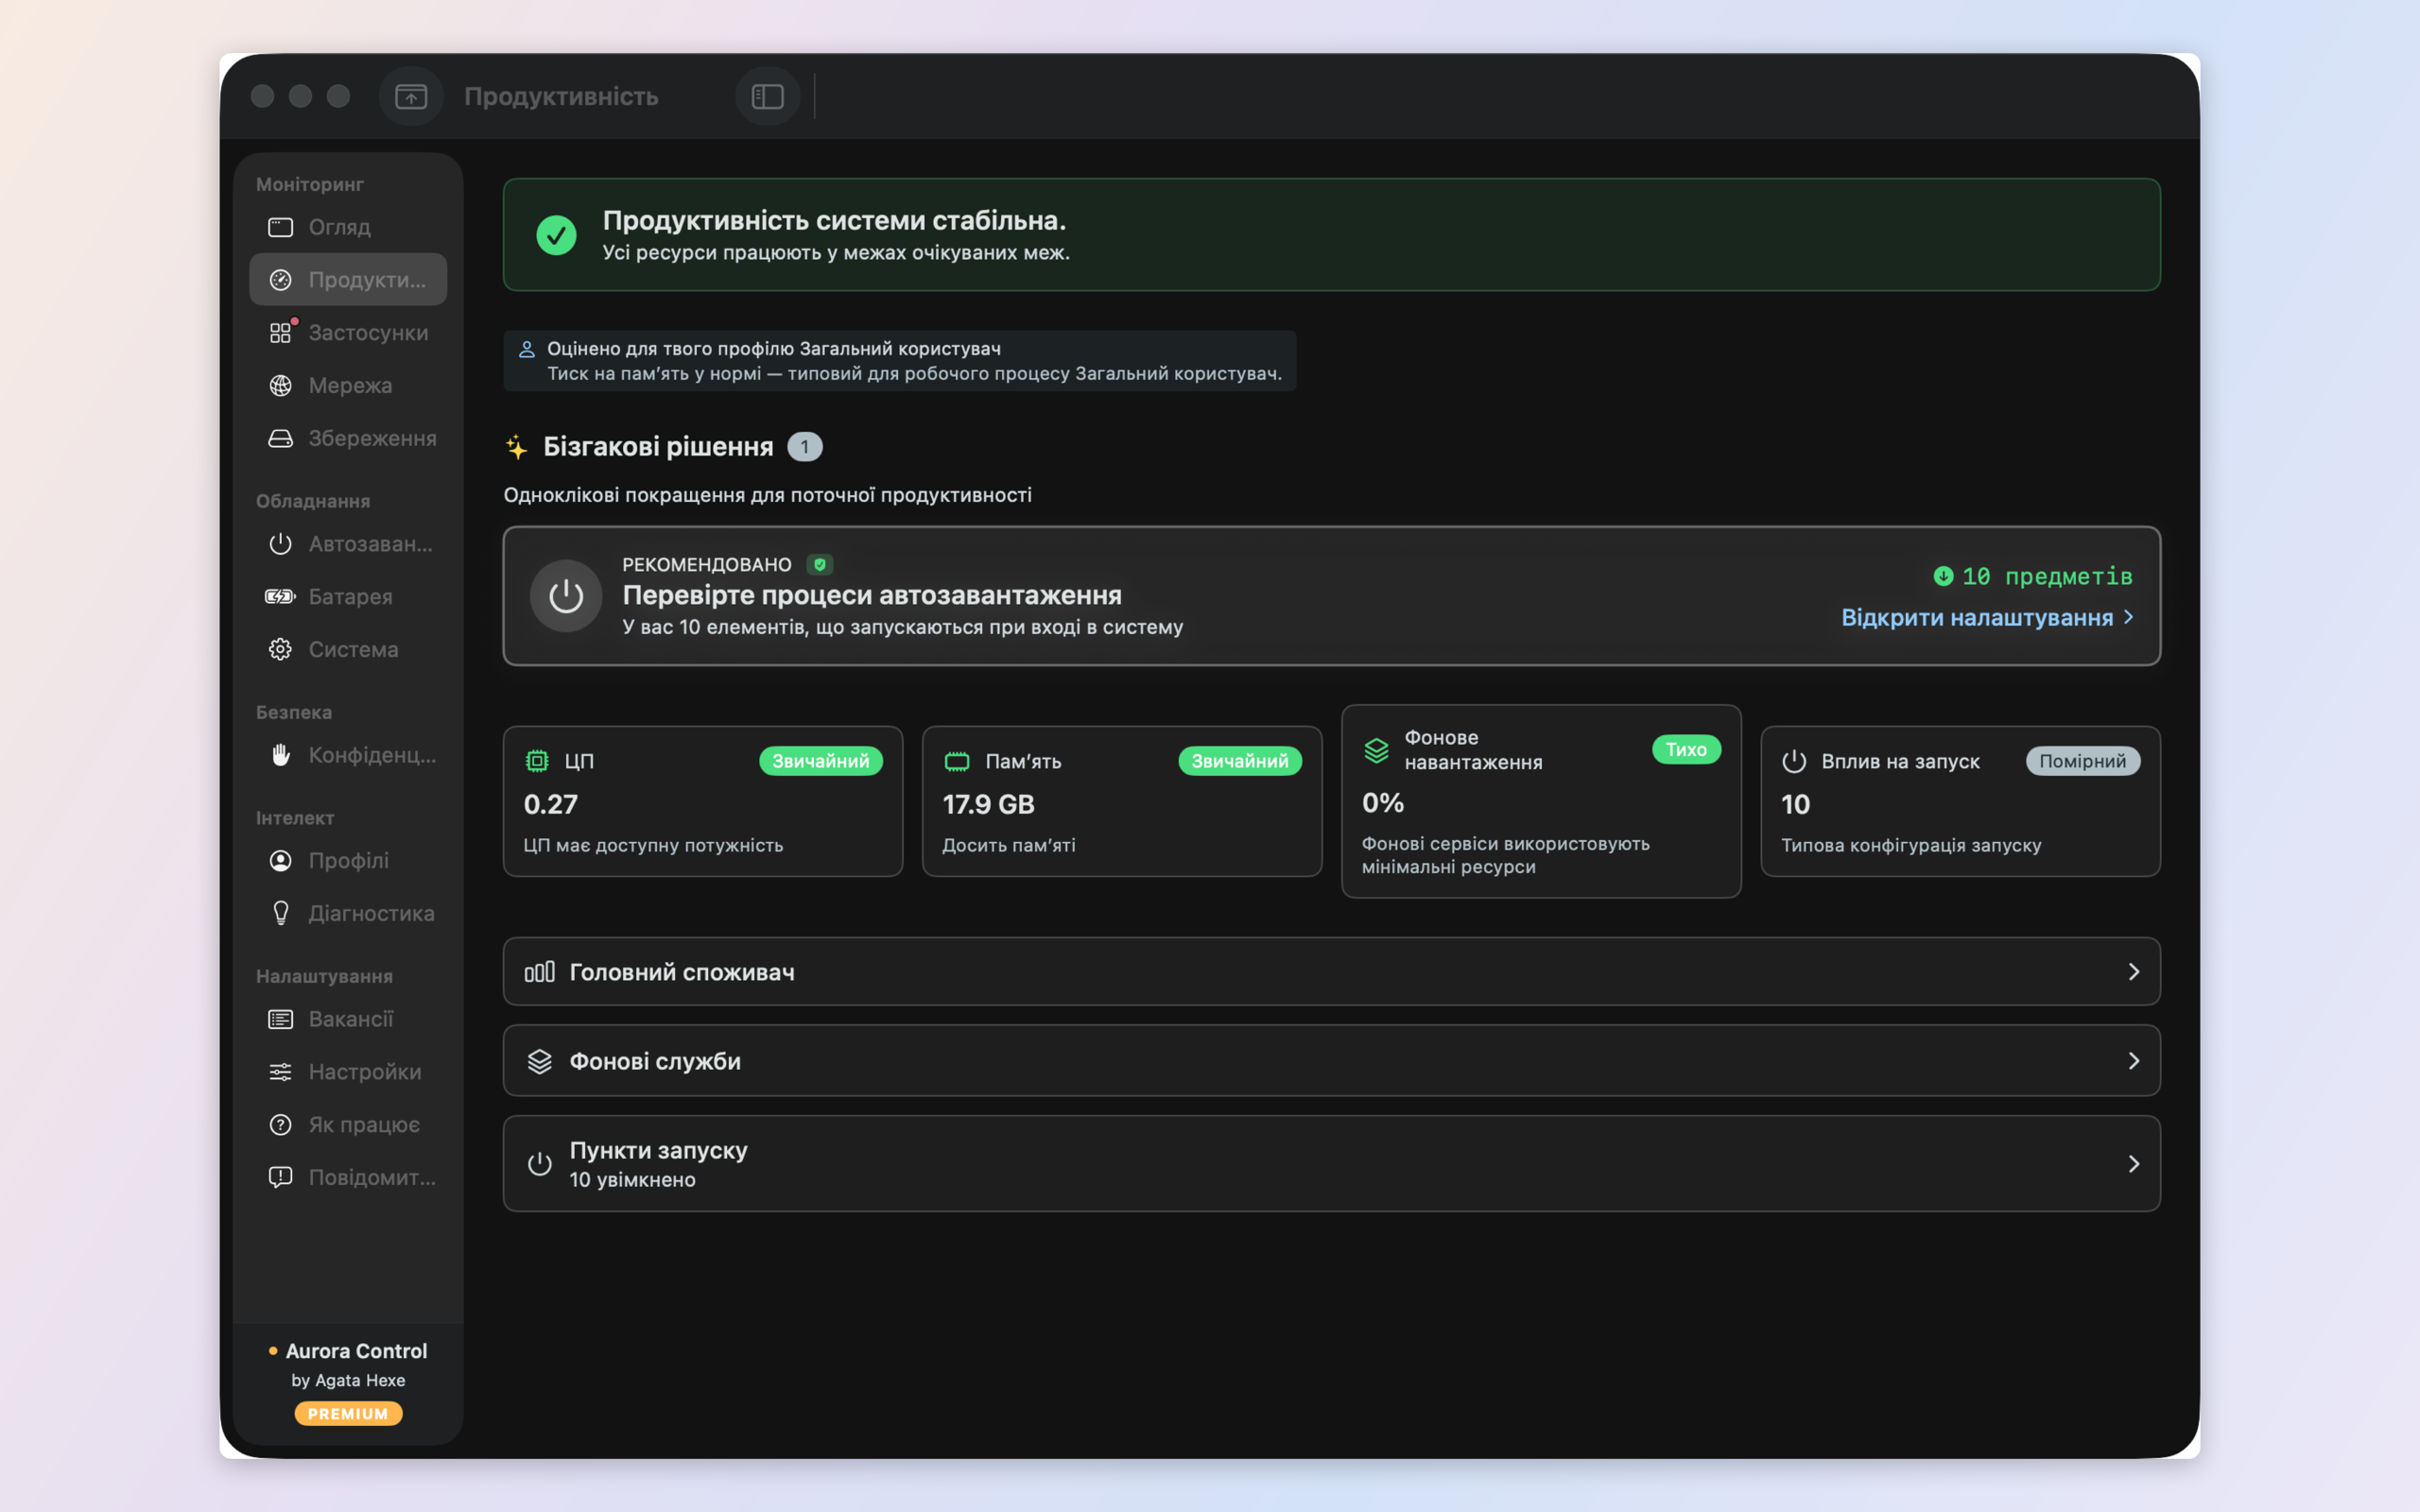Image resolution: width=2420 pixels, height=1512 pixels.
Task: Open the Мережа network section
Action: point(348,386)
